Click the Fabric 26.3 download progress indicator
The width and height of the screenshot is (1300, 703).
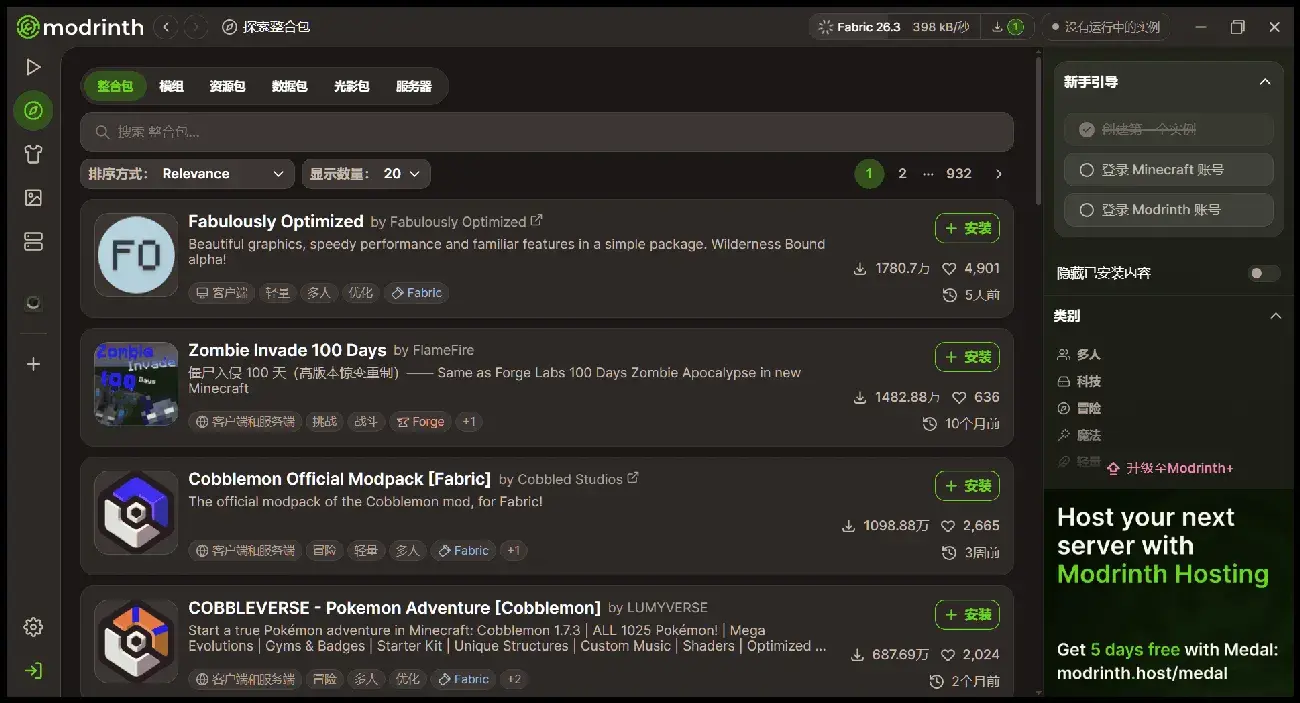tap(893, 27)
